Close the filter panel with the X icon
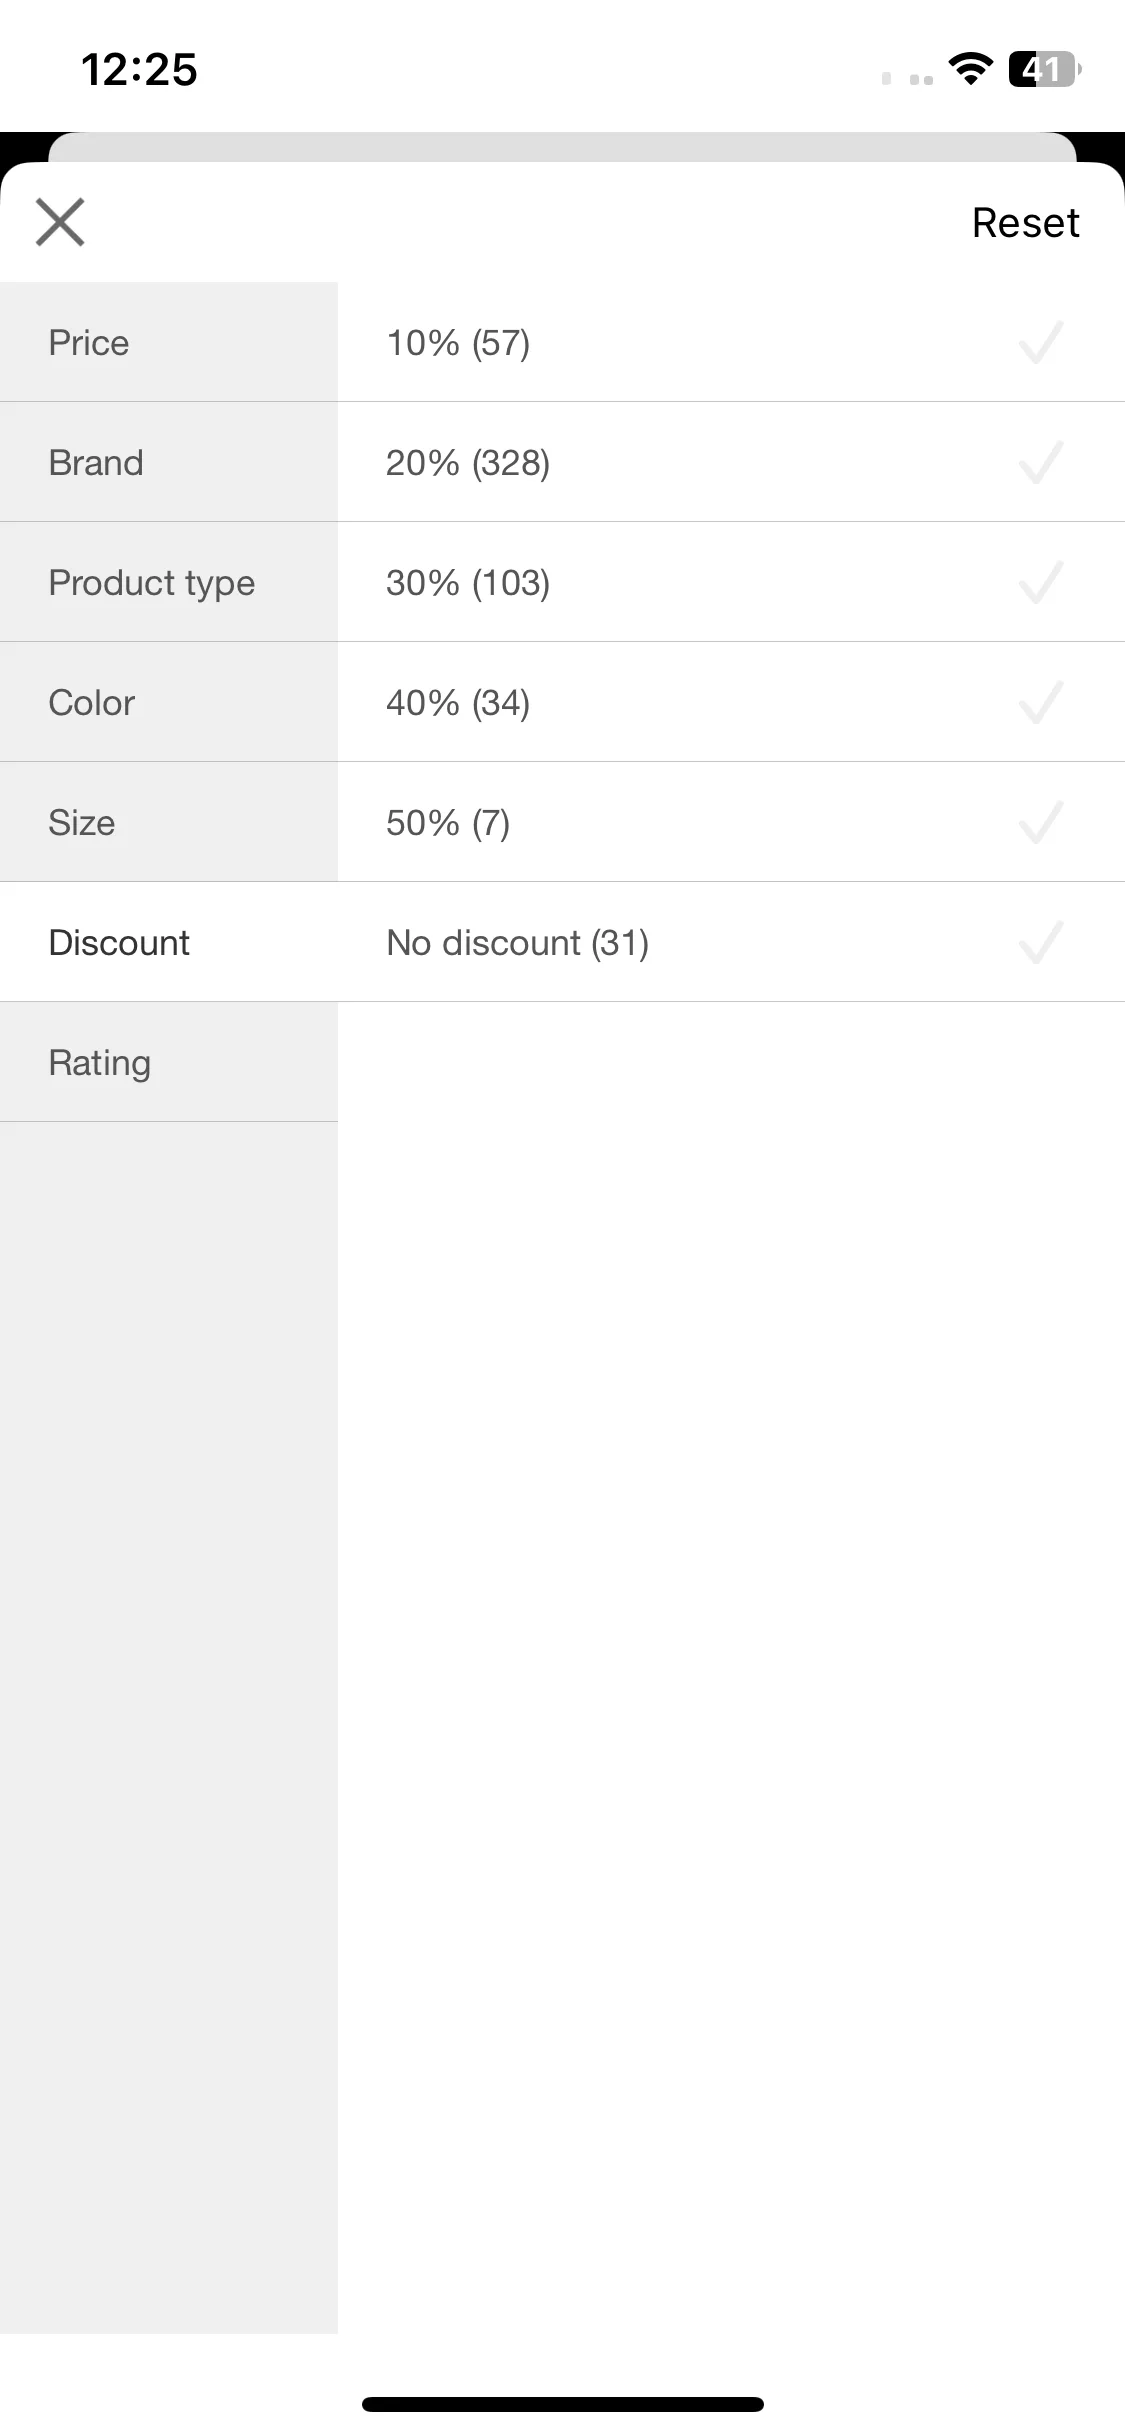The image size is (1125, 2436). [60, 222]
